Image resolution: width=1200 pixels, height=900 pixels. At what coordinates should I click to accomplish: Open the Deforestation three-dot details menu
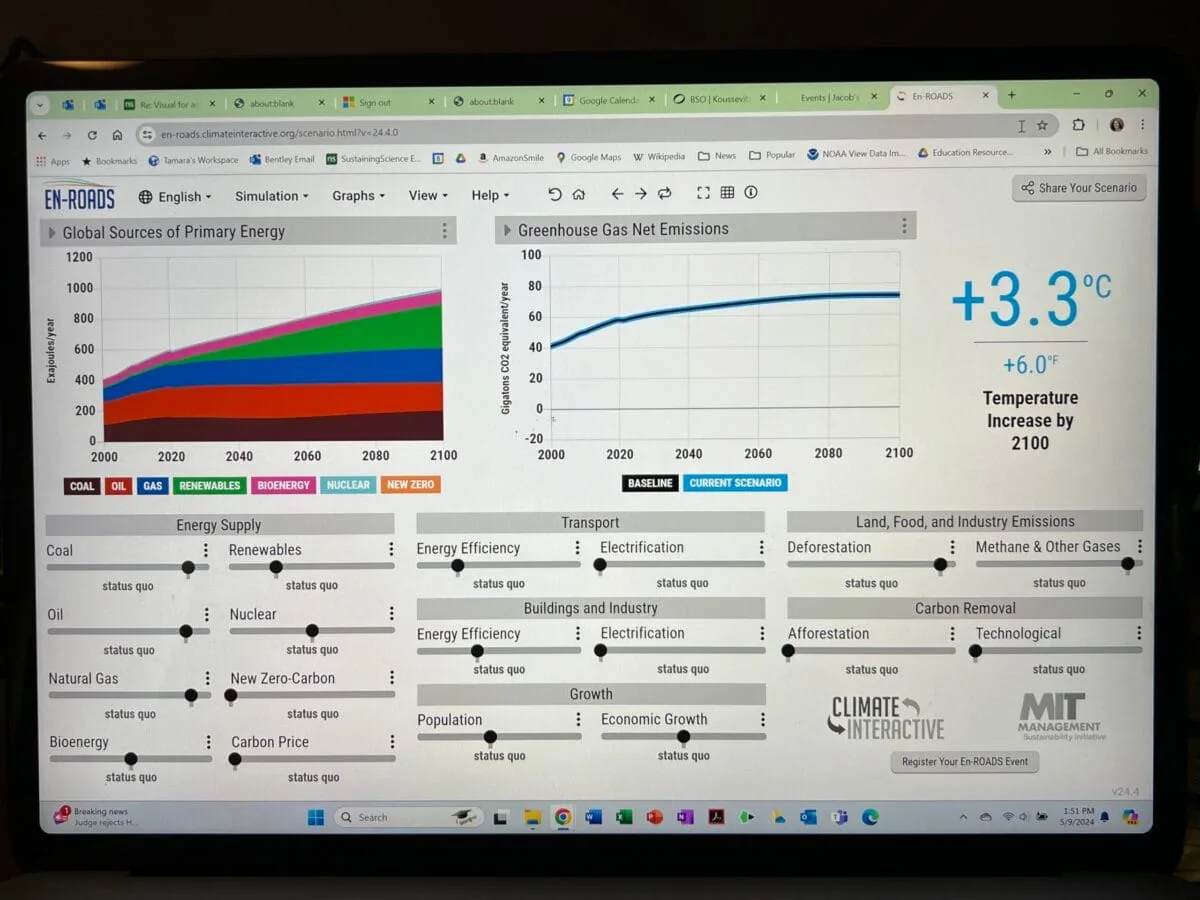pyautogui.click(x=952, y=547)
